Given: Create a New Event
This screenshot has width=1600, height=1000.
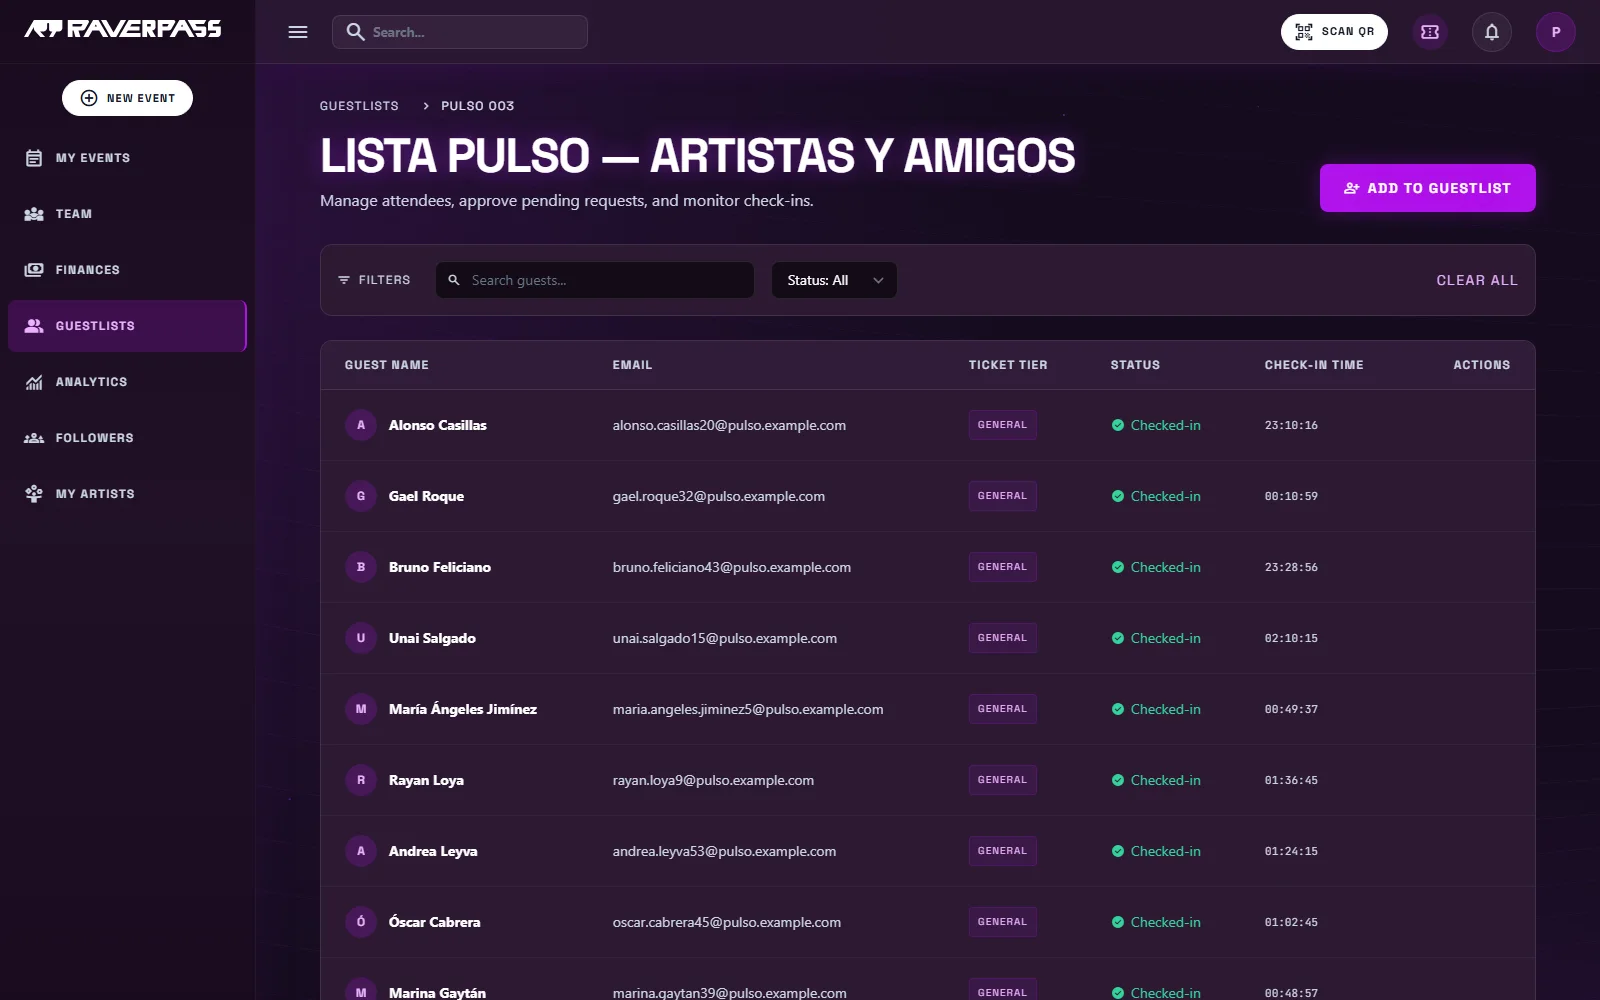Looking at the screenshot, I should [x=127, y=98].
